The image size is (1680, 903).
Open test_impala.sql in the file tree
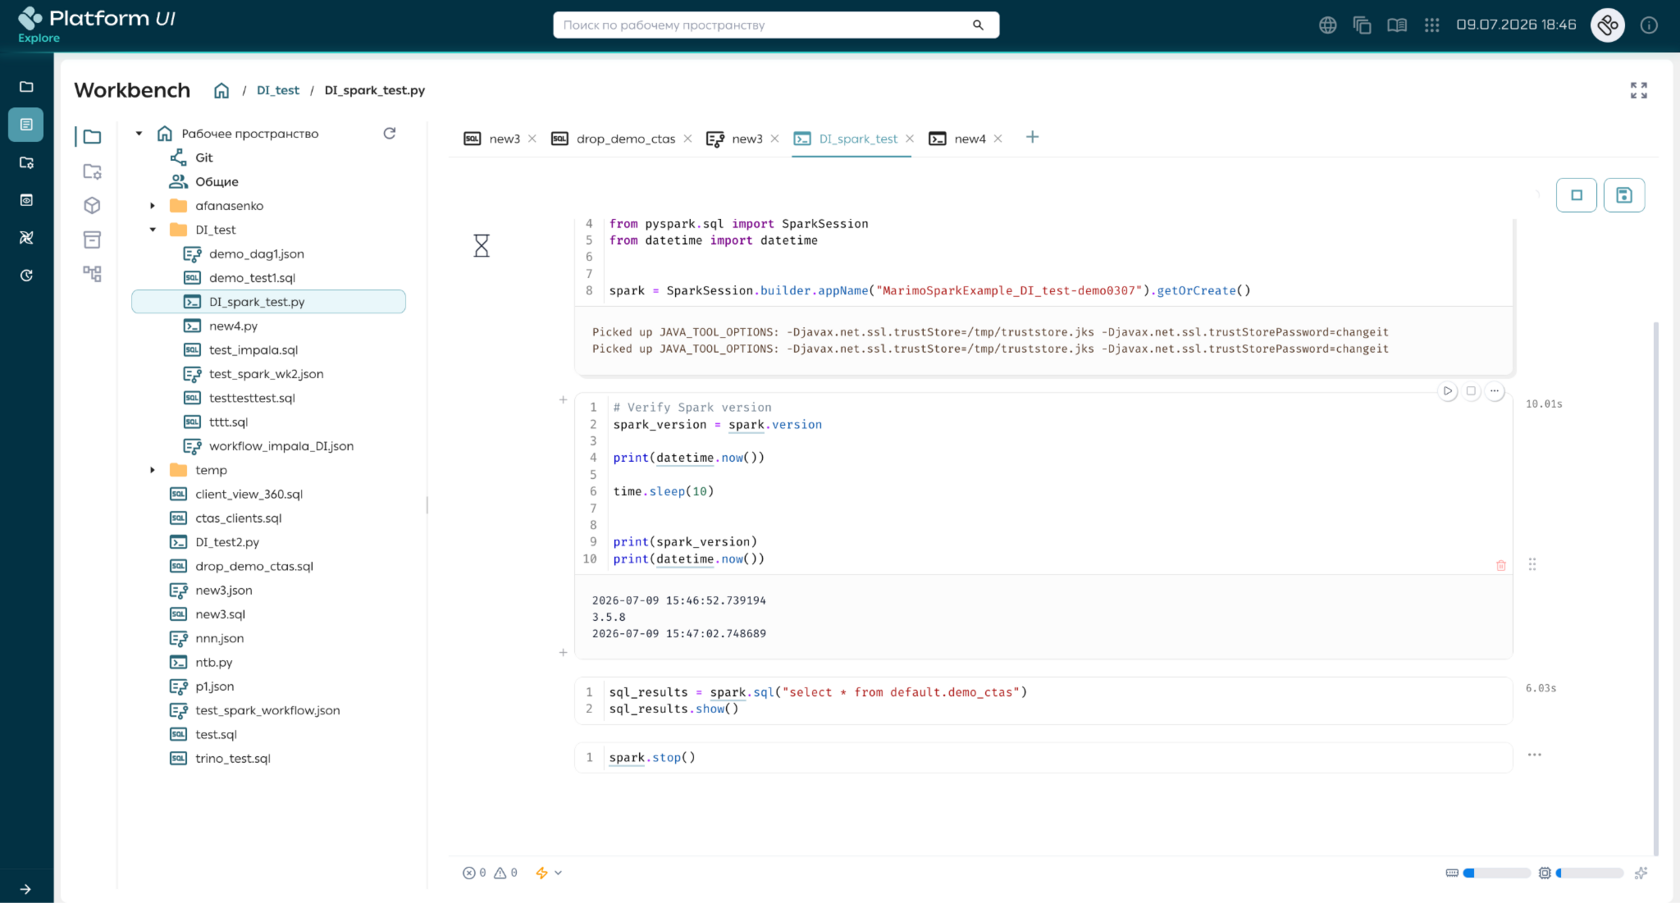click(253, 350)
